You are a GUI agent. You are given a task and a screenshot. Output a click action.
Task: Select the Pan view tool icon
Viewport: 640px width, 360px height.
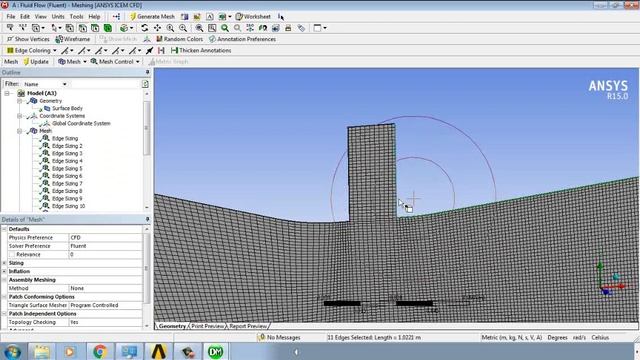[157, 28]
